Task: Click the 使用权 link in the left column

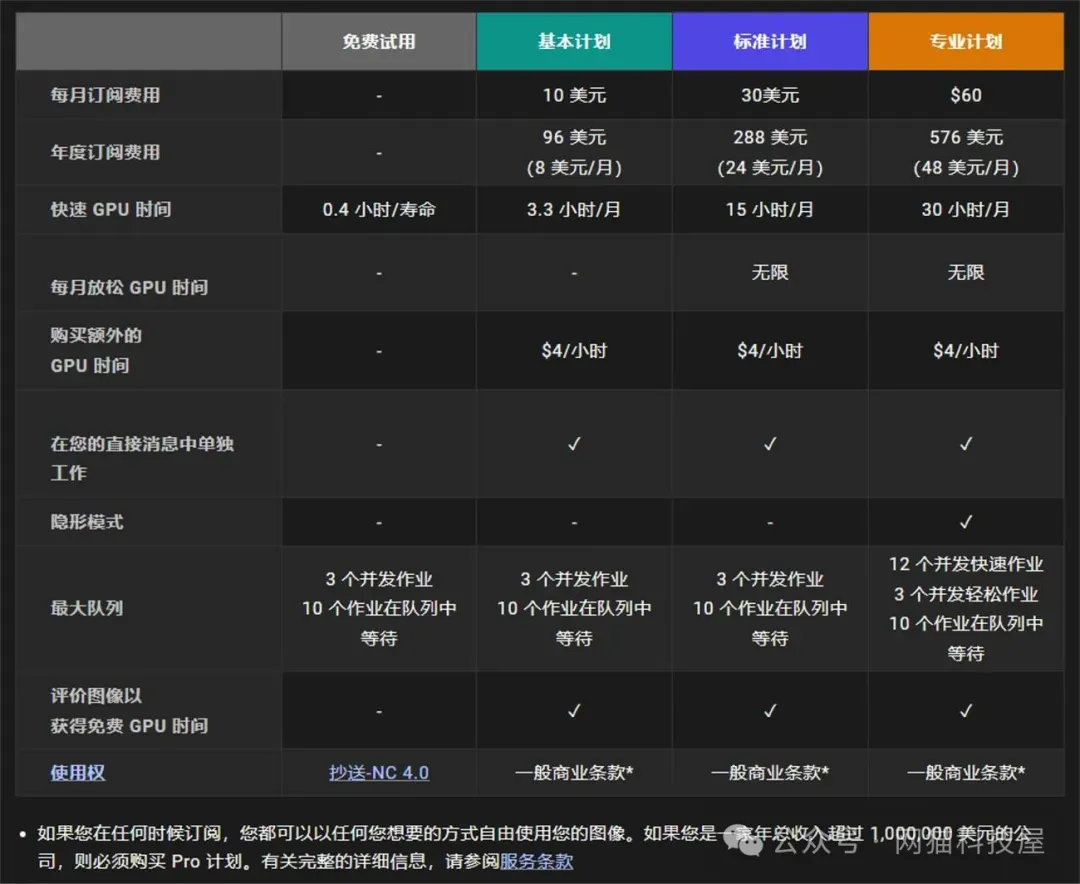Action: click(77, 771)
